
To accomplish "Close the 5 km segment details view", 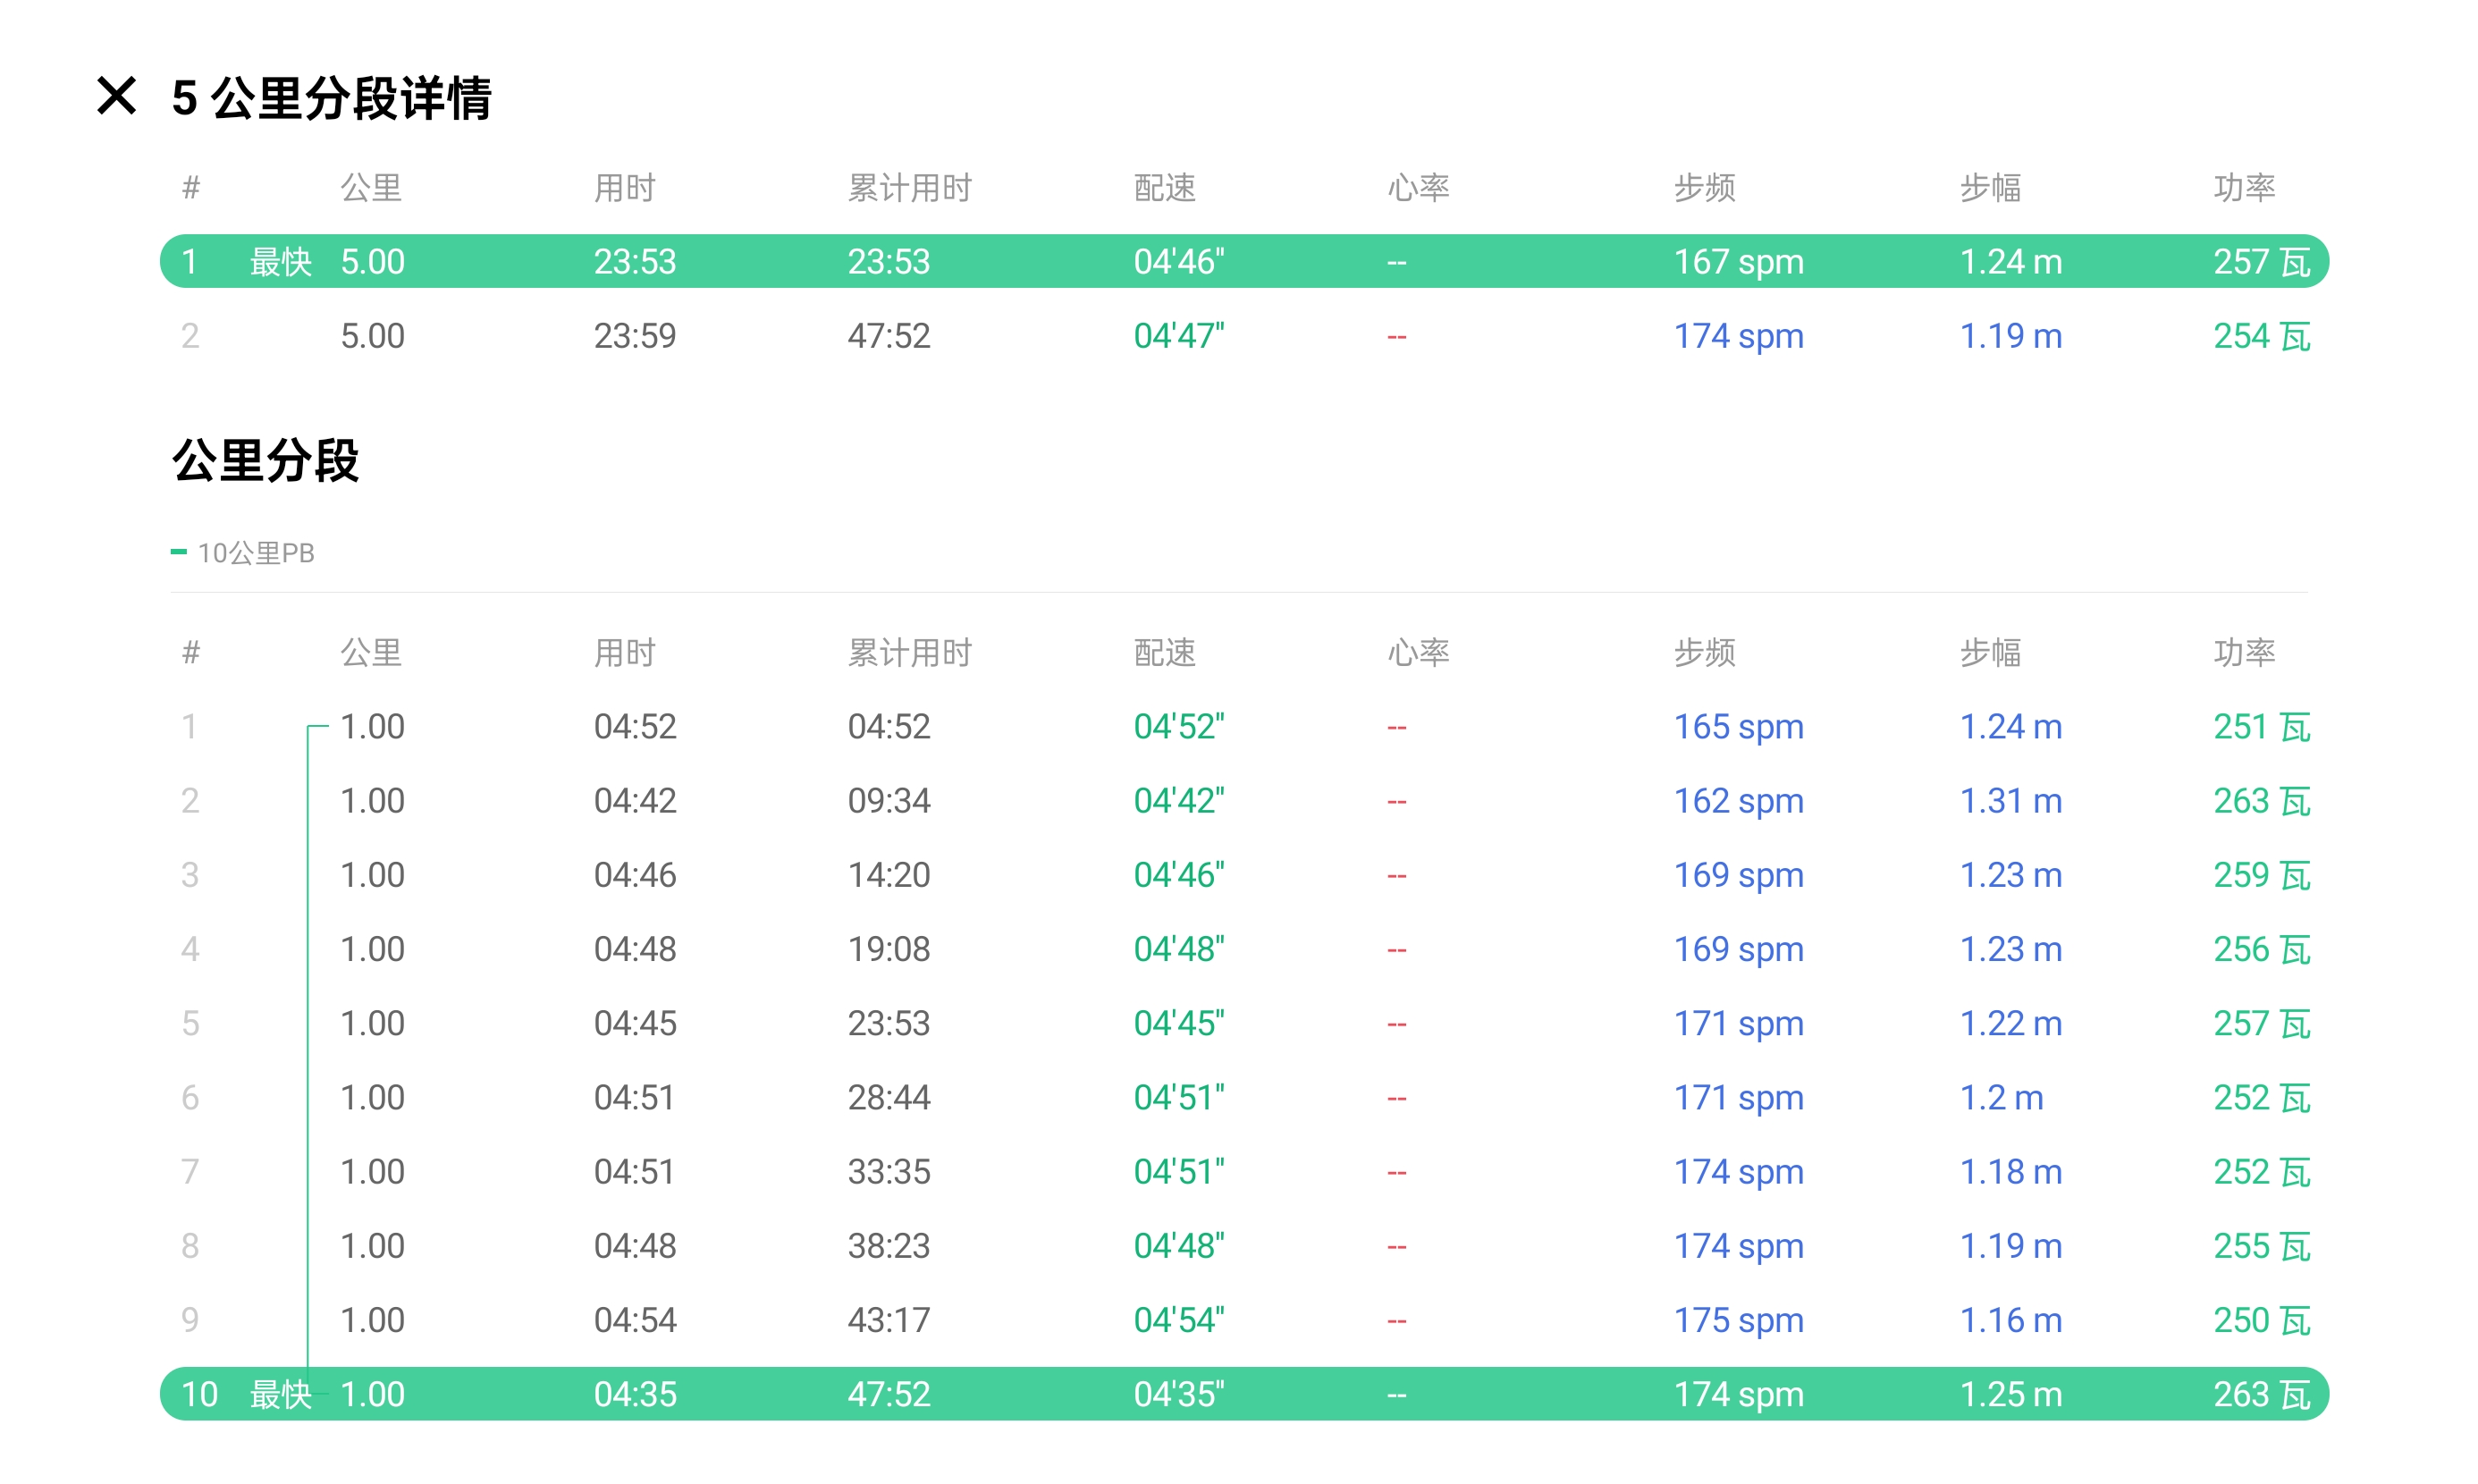I will pos(116,97).
